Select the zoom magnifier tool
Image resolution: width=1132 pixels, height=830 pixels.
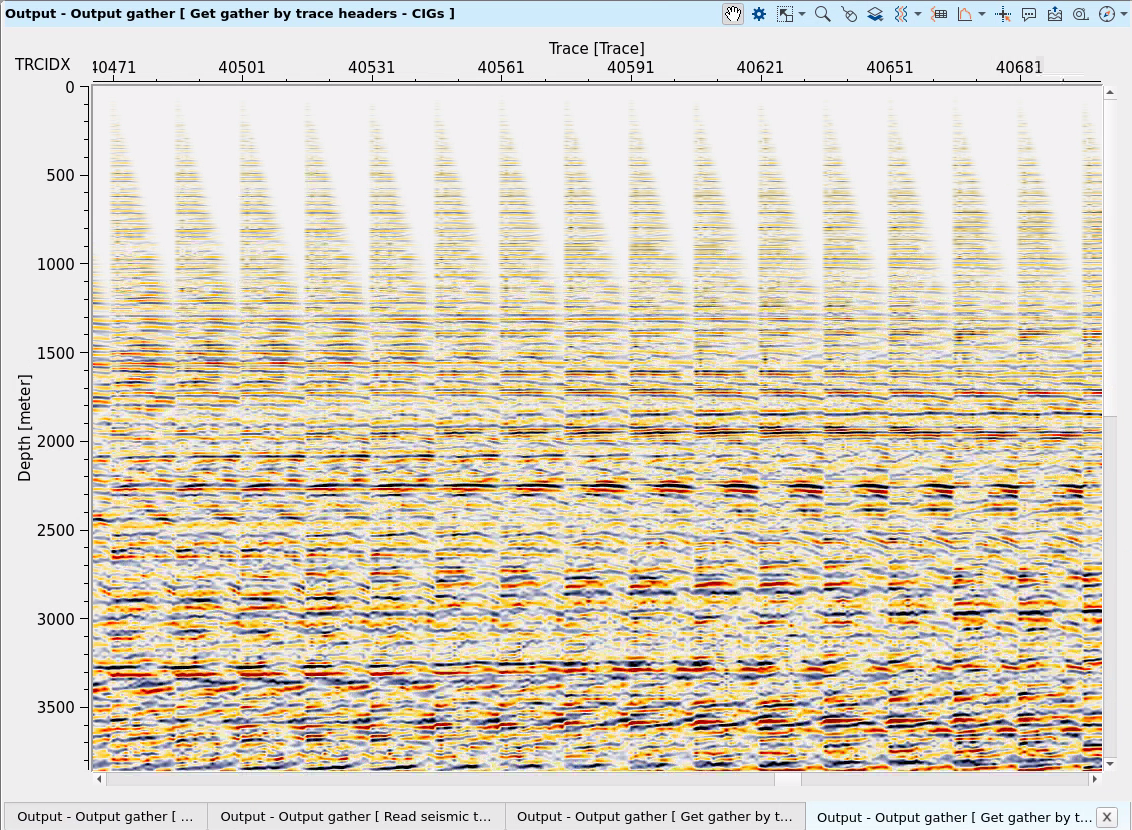(x=823, y=14)
